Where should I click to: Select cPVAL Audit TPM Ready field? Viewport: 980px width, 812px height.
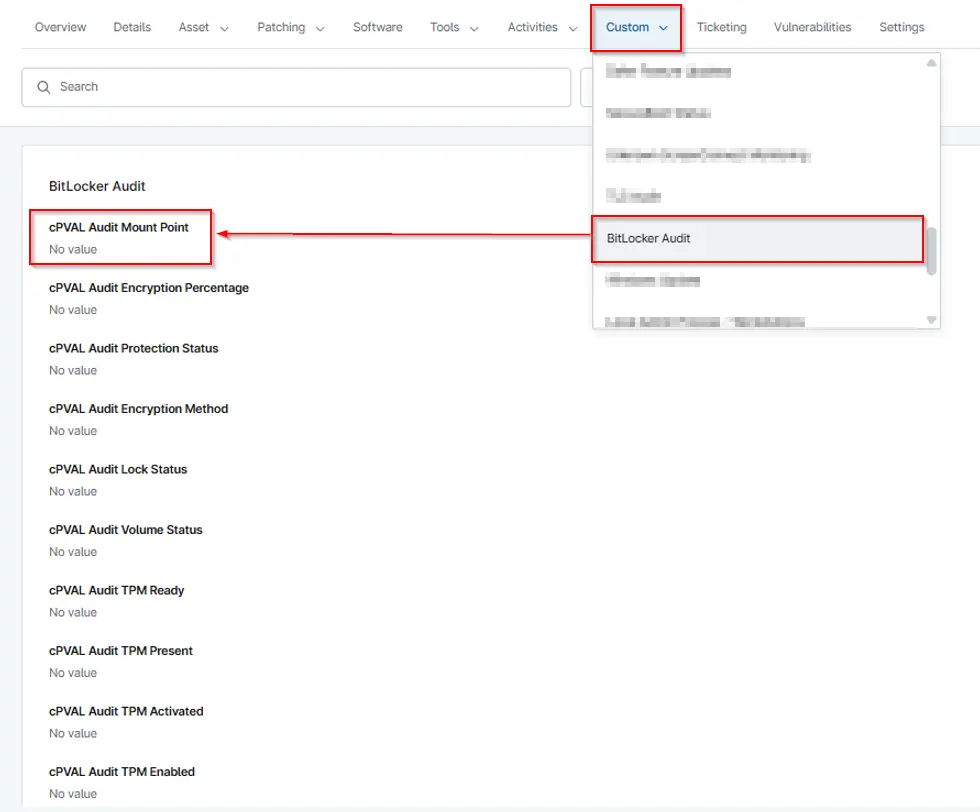pyautogui.click(x=117, y=590)
